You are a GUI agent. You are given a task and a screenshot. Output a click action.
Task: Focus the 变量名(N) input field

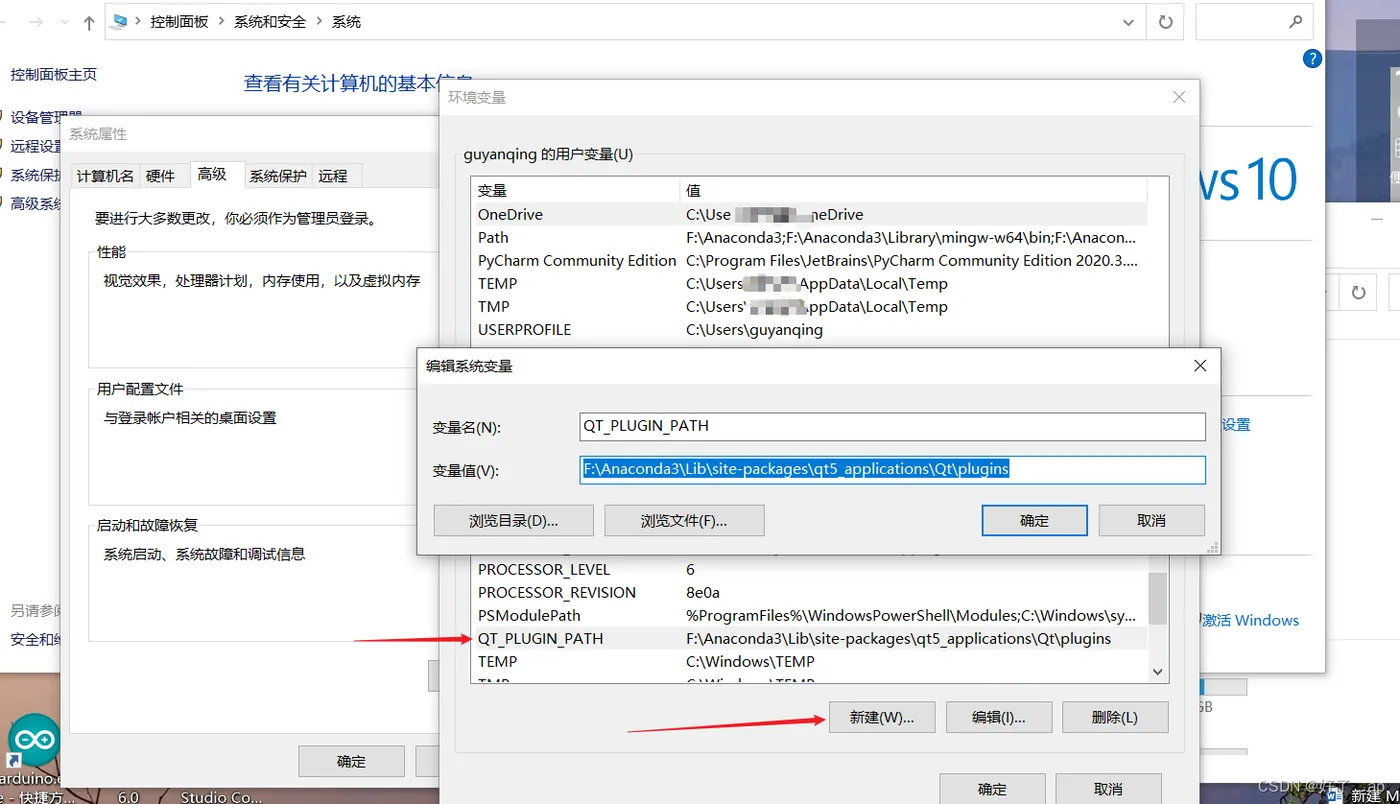click(892, 426)
